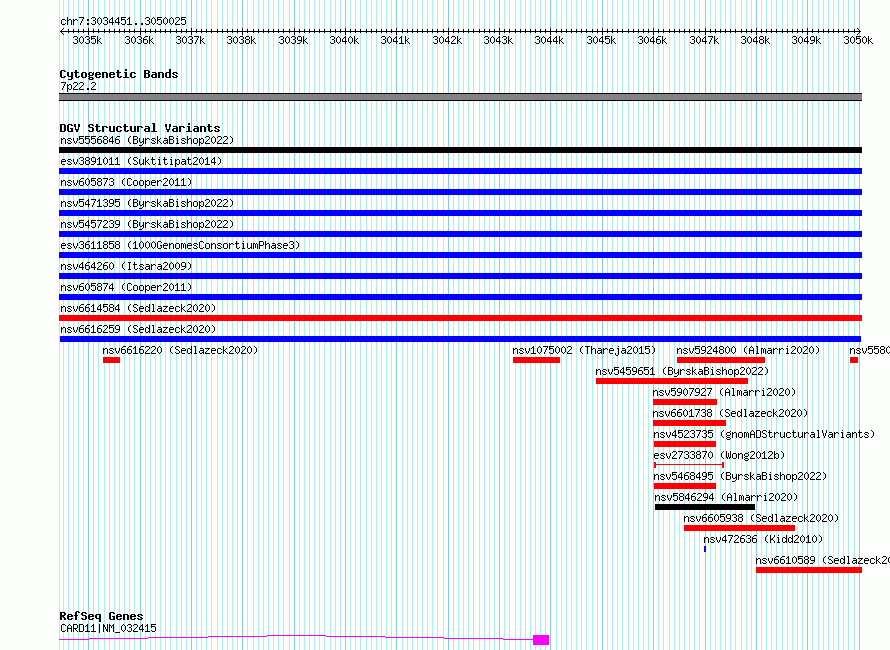
Task: Open the nsv6610589 Sedlazeck label
Action: (x=822, y=560)
